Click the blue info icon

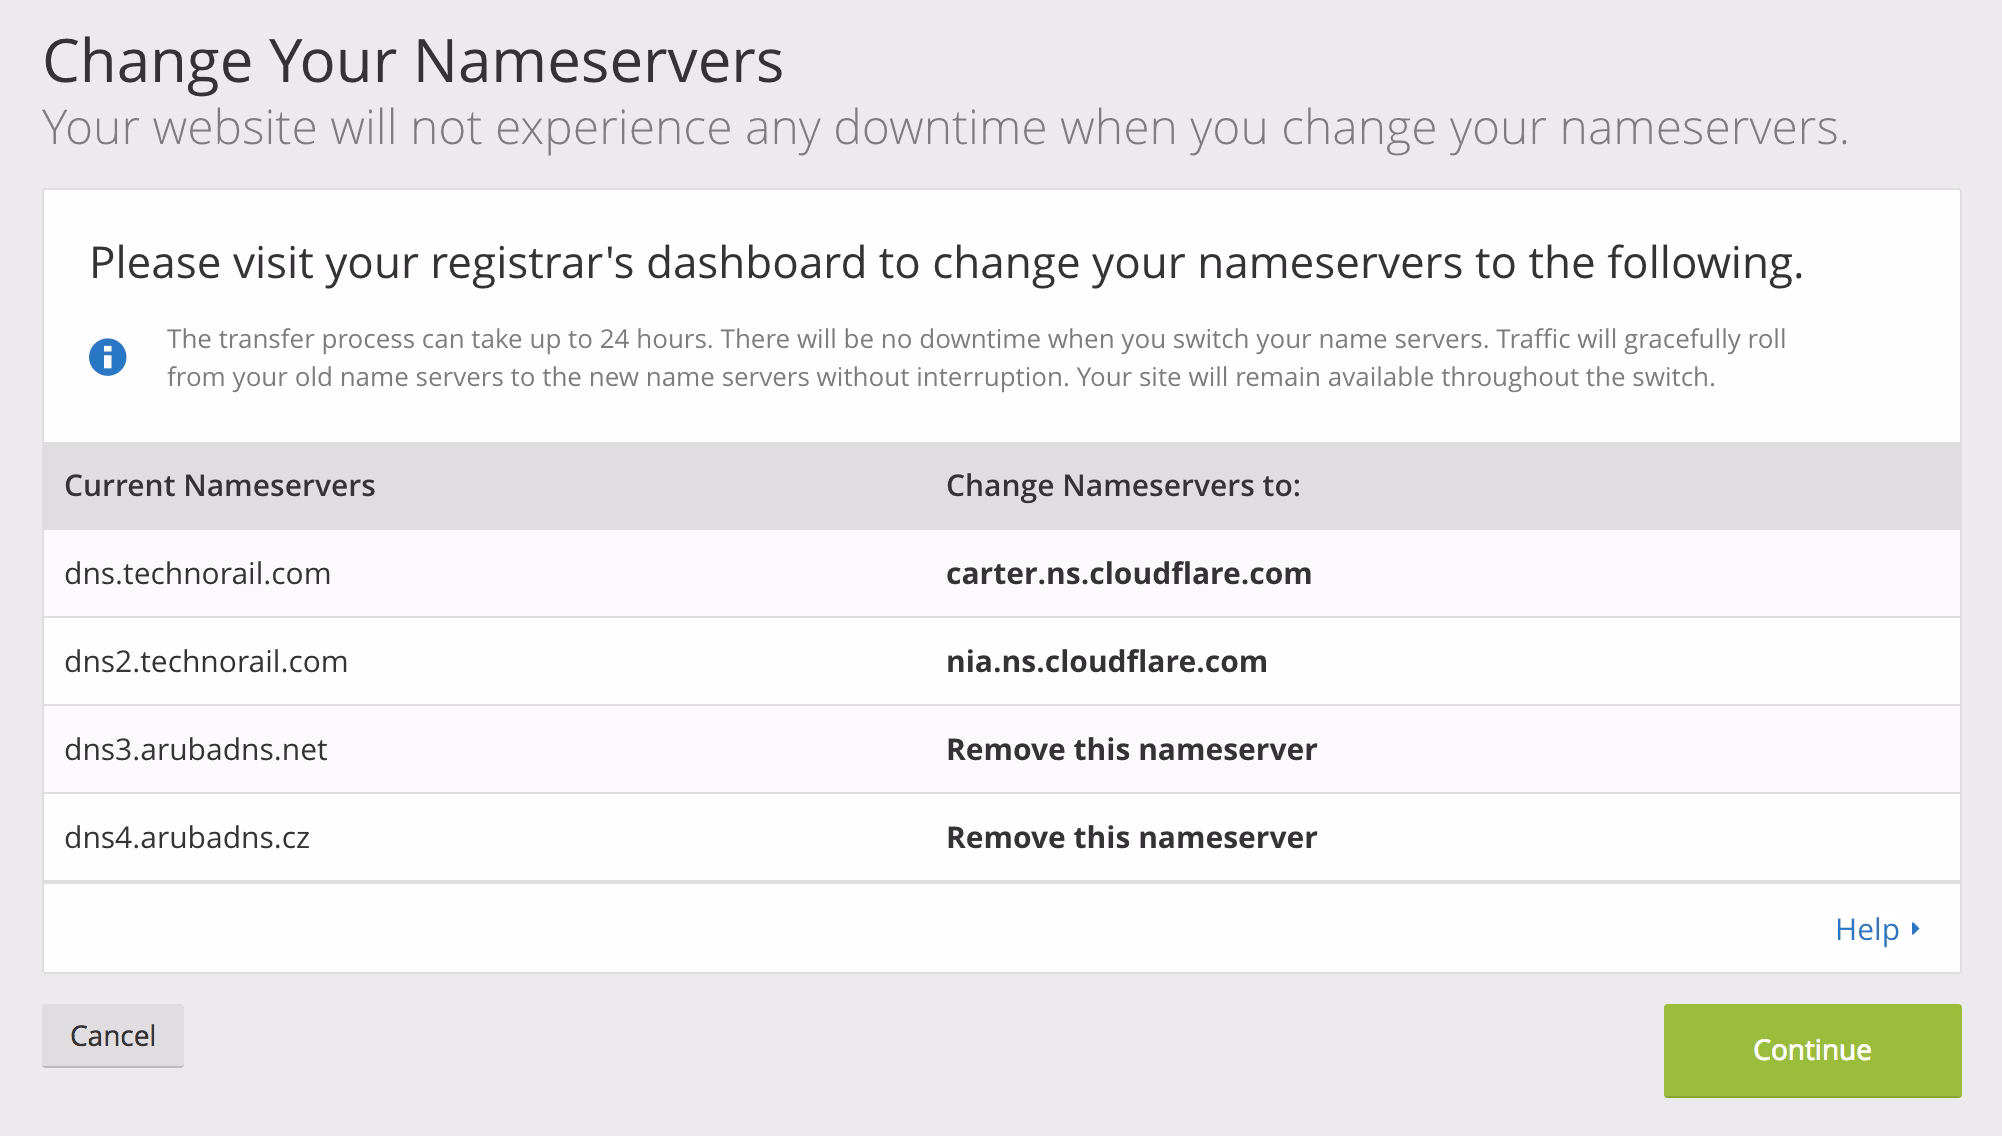(107, 357)
